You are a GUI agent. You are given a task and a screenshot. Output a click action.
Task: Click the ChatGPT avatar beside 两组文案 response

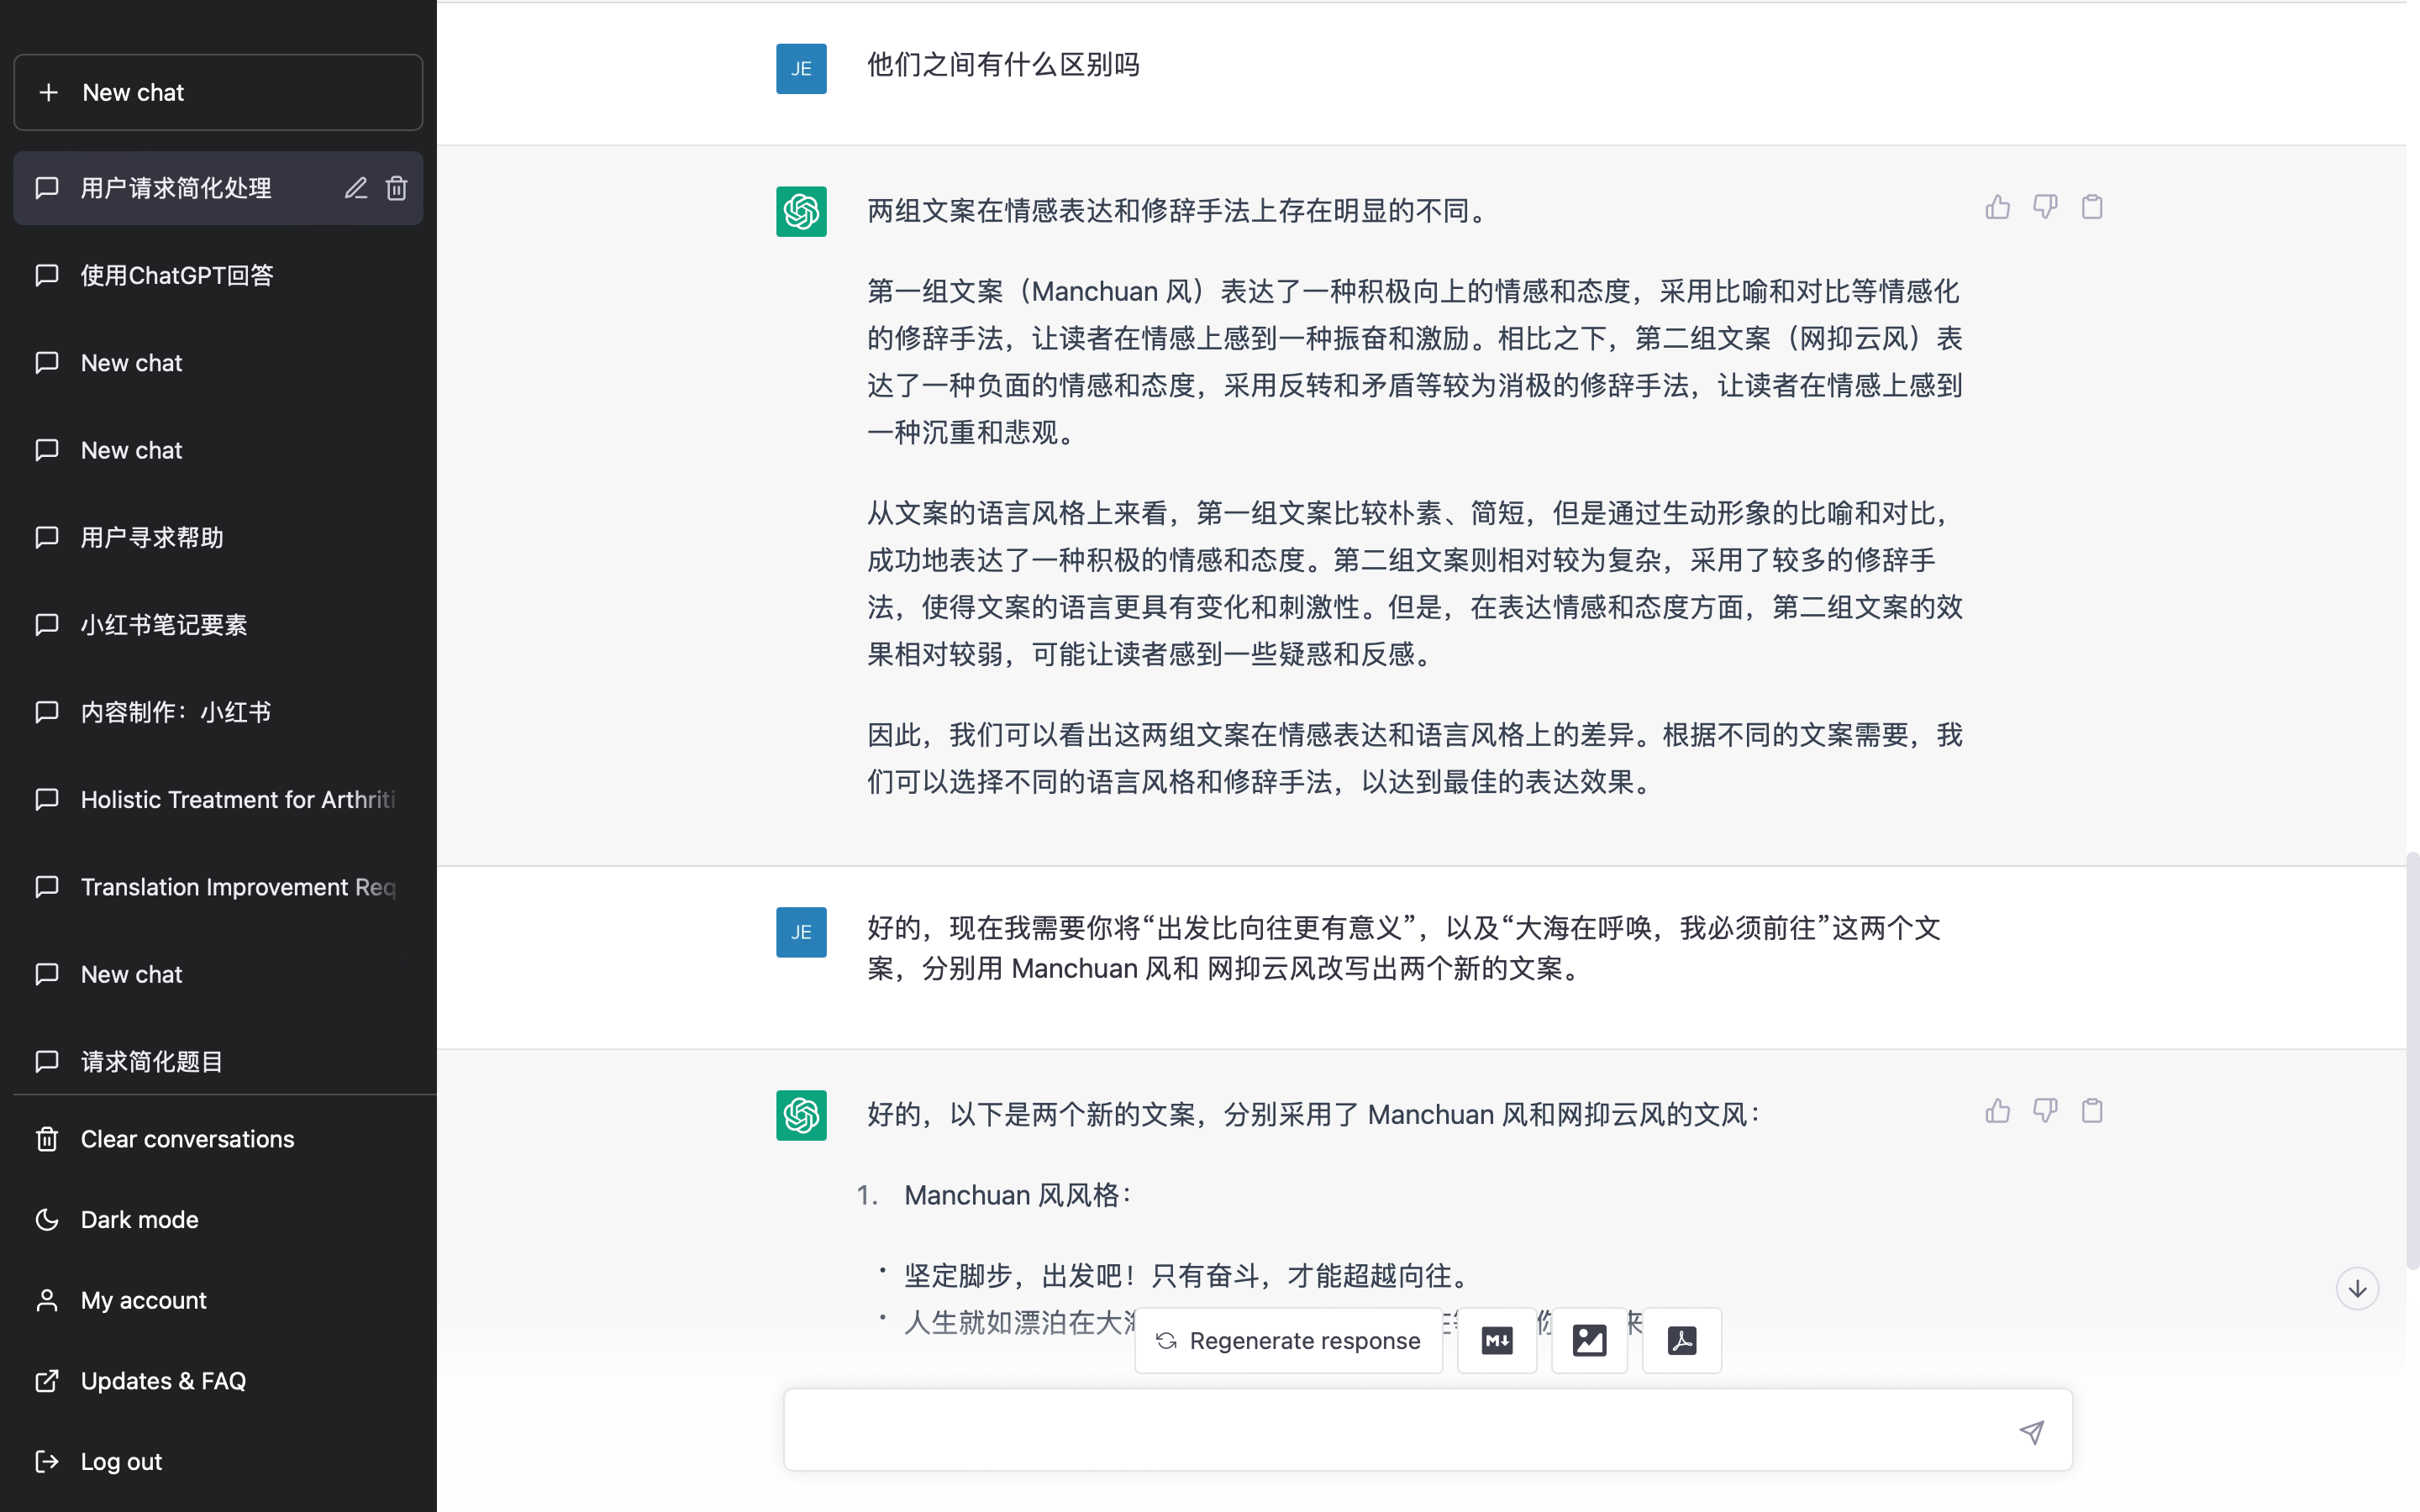(801, 211)
